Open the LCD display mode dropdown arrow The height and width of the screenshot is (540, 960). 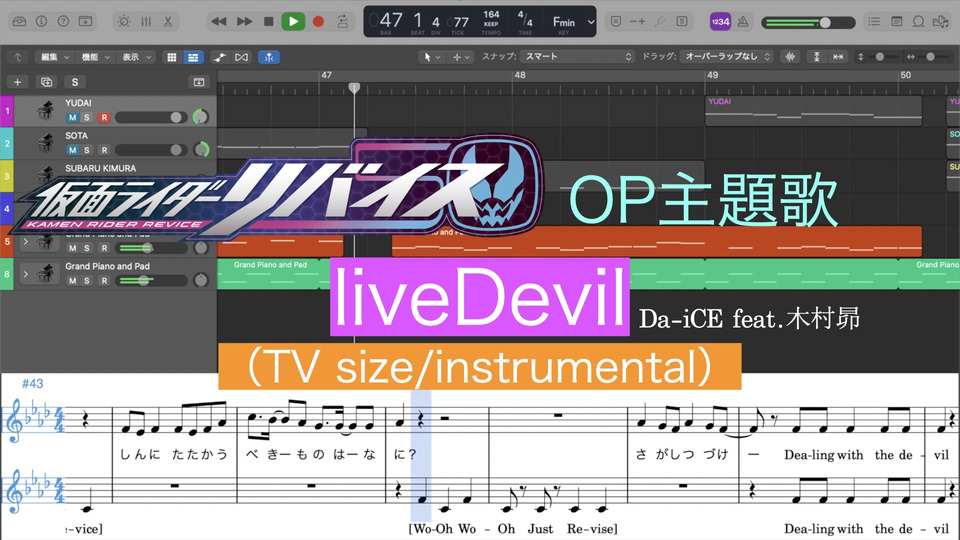coord(591,22)
